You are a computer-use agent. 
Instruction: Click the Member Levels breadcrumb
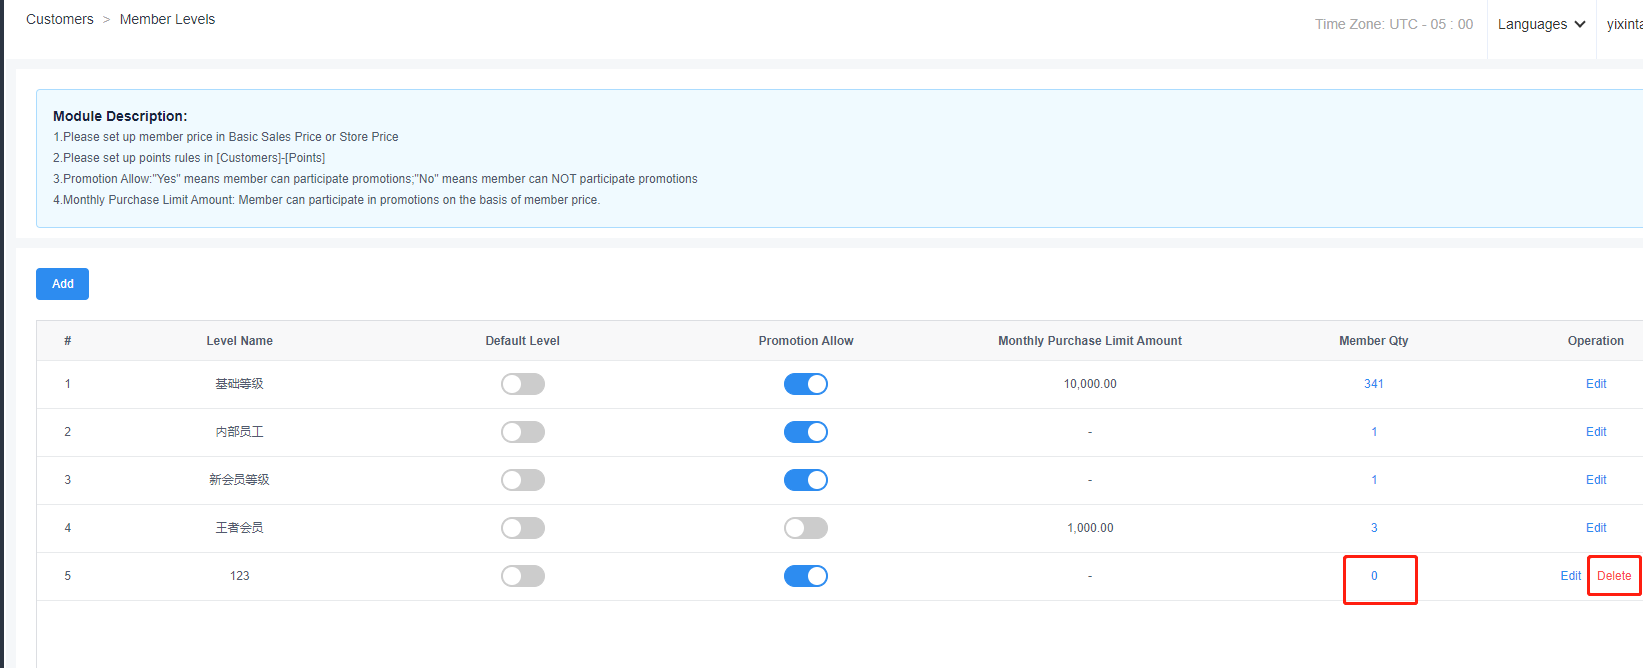coord(167,19)
